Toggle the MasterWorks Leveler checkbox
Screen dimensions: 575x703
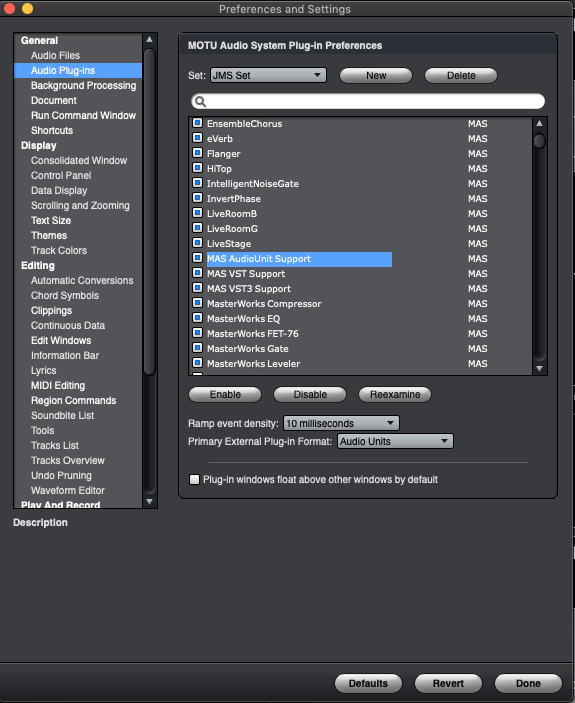coord(197,363)
